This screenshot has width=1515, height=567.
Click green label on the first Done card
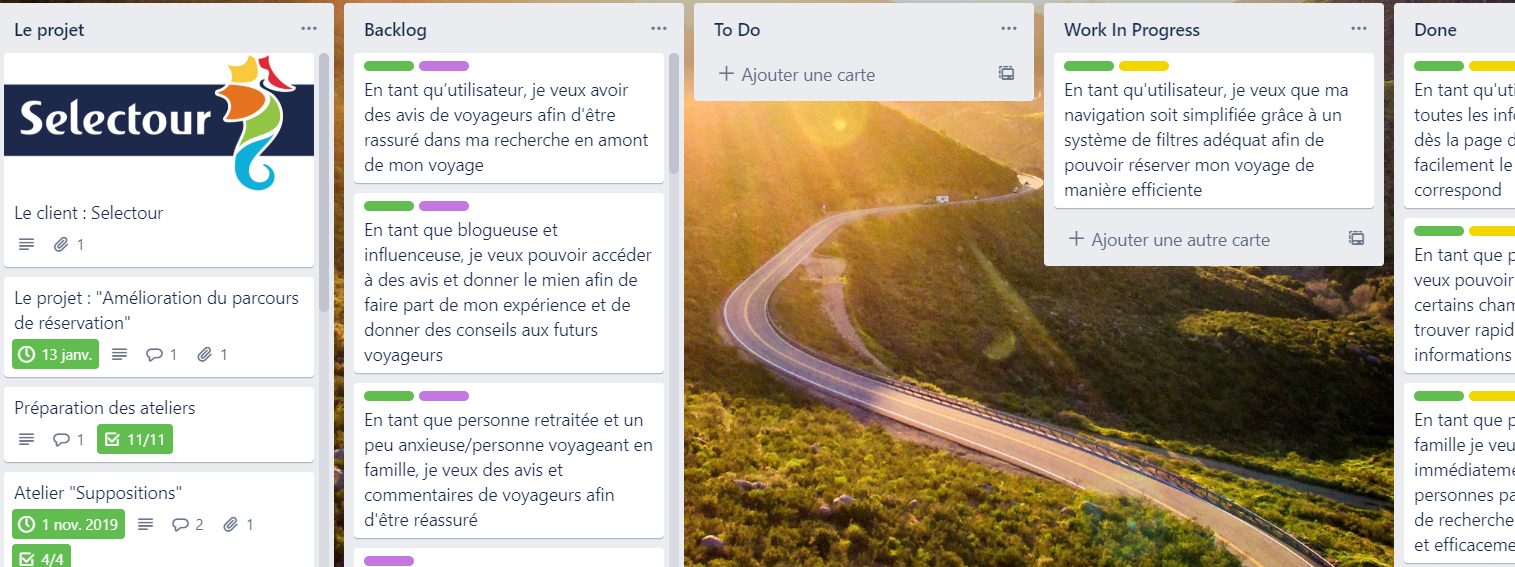[1439, 66]
